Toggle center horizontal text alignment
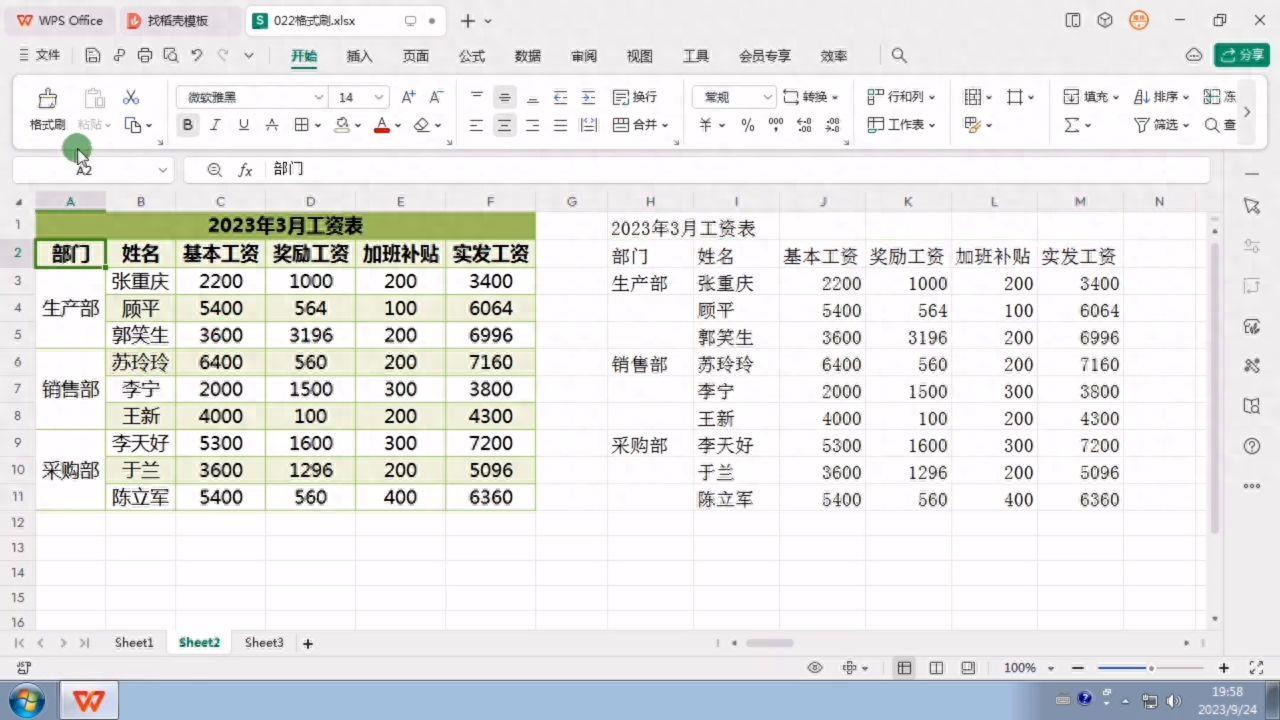The width and height of the screenshot is (1280, 720). tap(505, 125)
